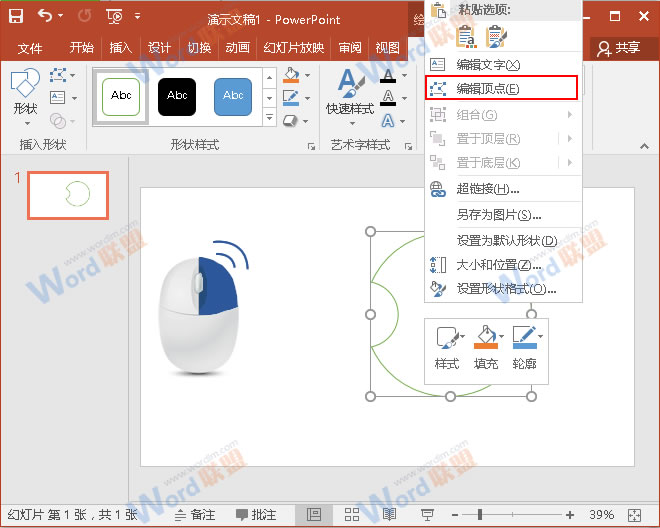Image resolution: width=660 pixels, height=528 pixels.
Task: Choose 编辑顶点(E) from context menu
Action: [x=501, y=88]
